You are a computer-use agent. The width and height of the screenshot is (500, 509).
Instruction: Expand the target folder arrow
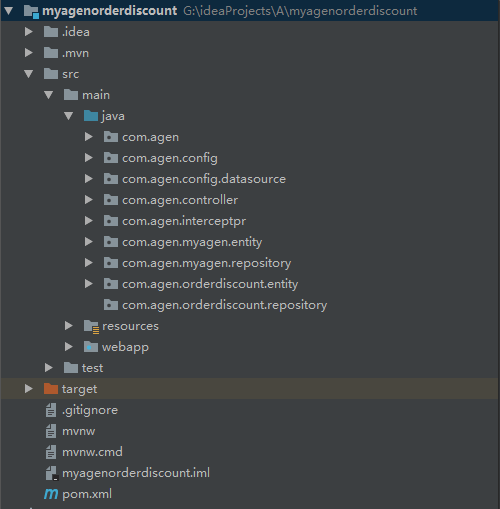point(29,389)
